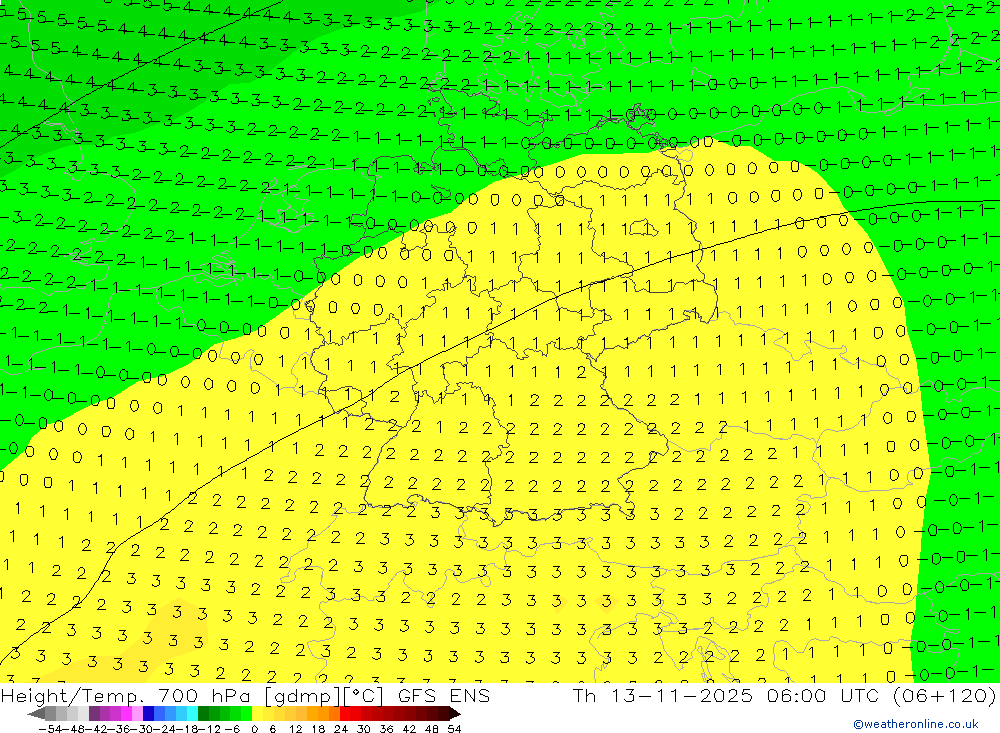Open the weatheronline.co.uk copyright link
Screen dimensions: 1000x733
(x=916, y=724)
